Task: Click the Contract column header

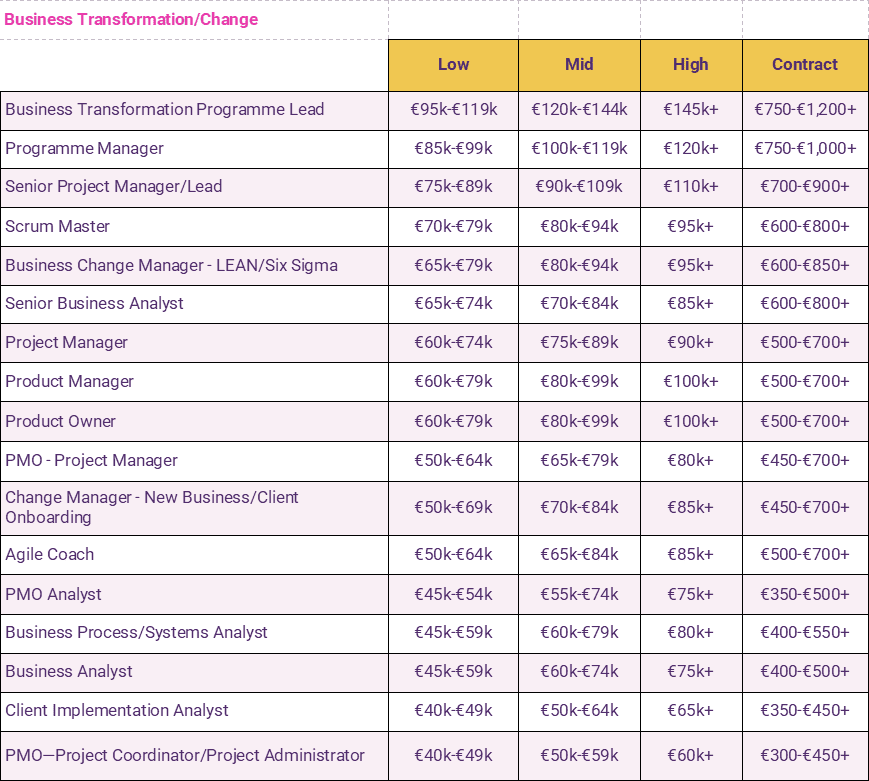Action: (x=804, y=65)
